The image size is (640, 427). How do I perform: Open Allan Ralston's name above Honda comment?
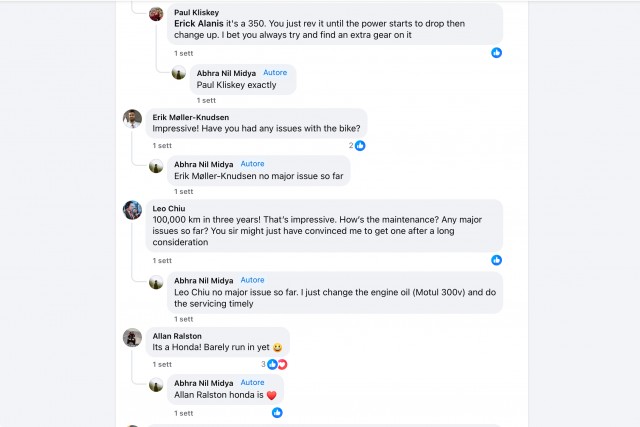pos(176,336)
